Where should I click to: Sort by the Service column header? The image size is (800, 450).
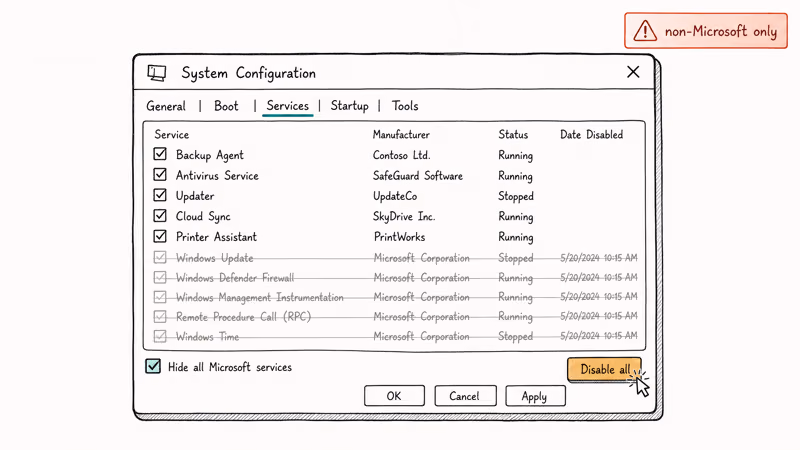172,135
